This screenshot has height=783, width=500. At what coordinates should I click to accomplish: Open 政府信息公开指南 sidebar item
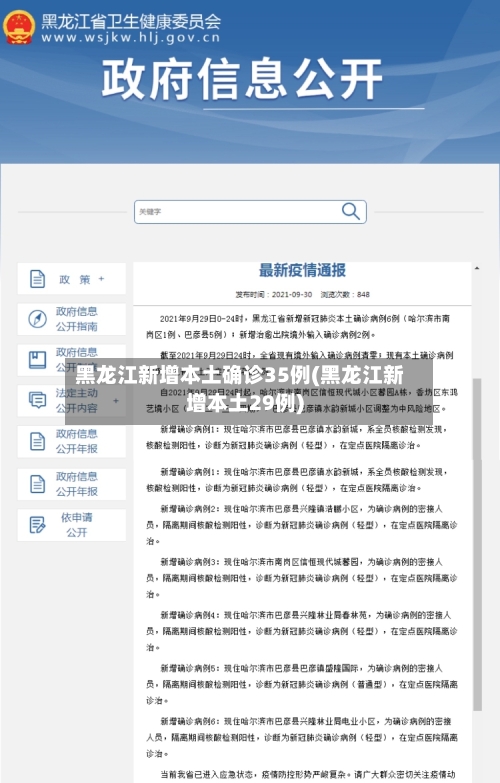click(x=71, y=319)
